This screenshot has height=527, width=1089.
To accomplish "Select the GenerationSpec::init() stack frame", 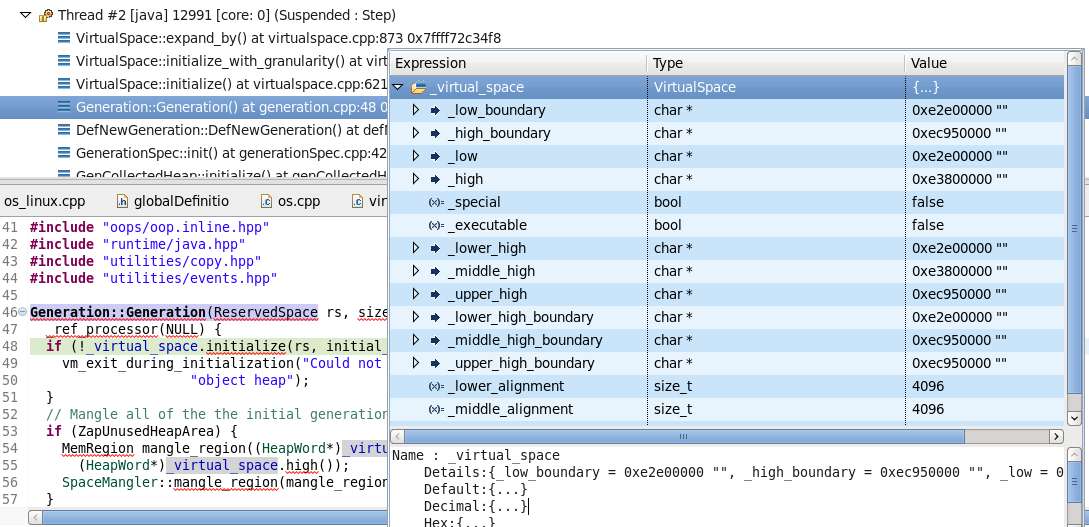I will pos(231,153).
